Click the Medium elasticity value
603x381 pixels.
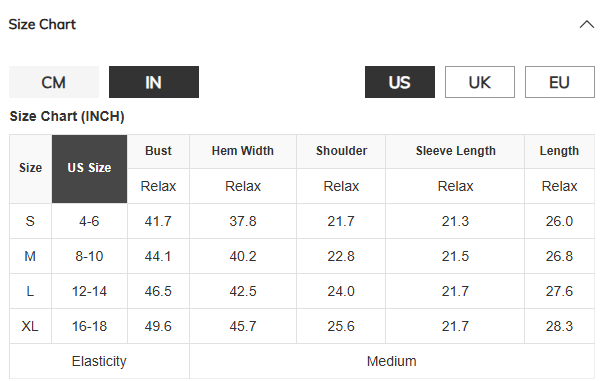pyautogui.click(x=391, y=361)
